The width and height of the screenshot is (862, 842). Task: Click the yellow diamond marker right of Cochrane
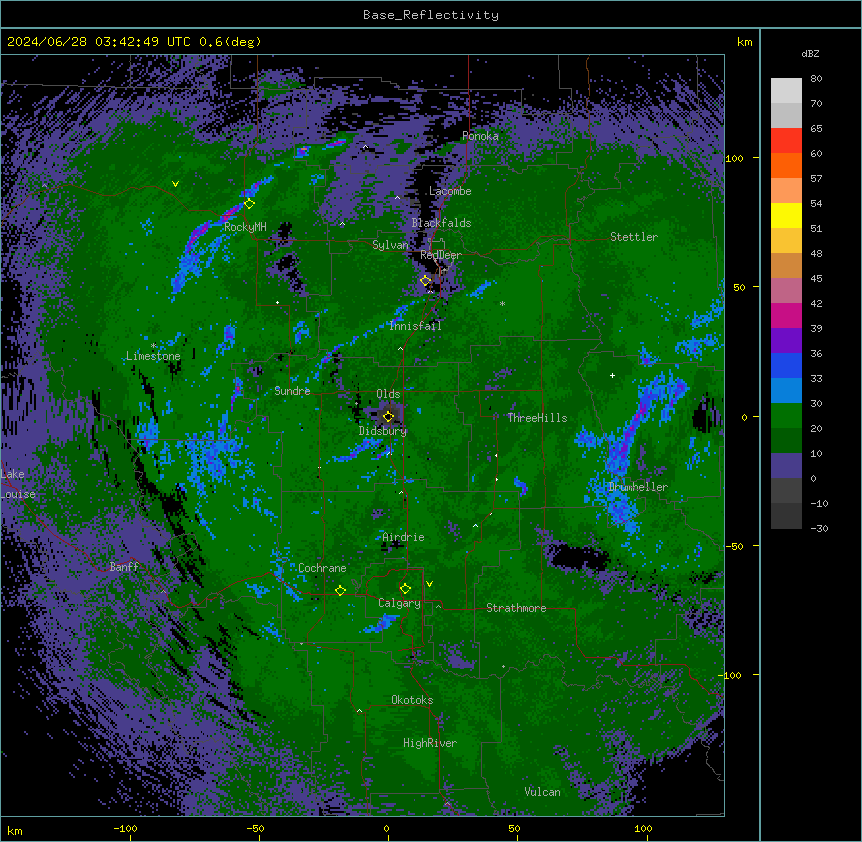coord(340,591)
